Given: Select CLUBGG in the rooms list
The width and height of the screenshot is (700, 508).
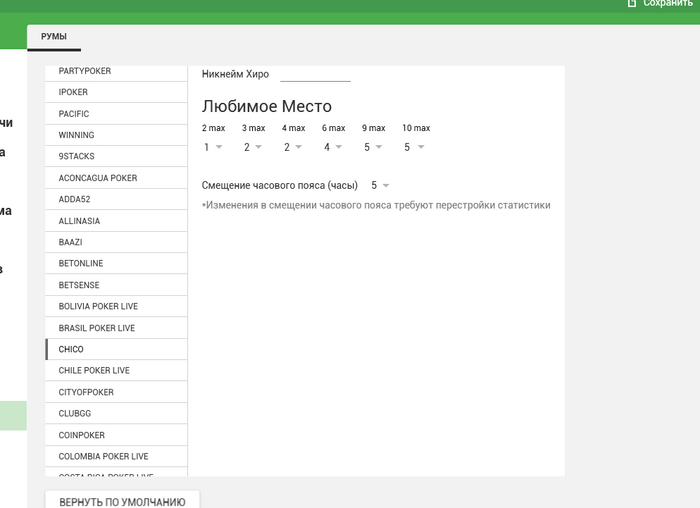Looking at the screenshot, I should [x=116, y=413].
